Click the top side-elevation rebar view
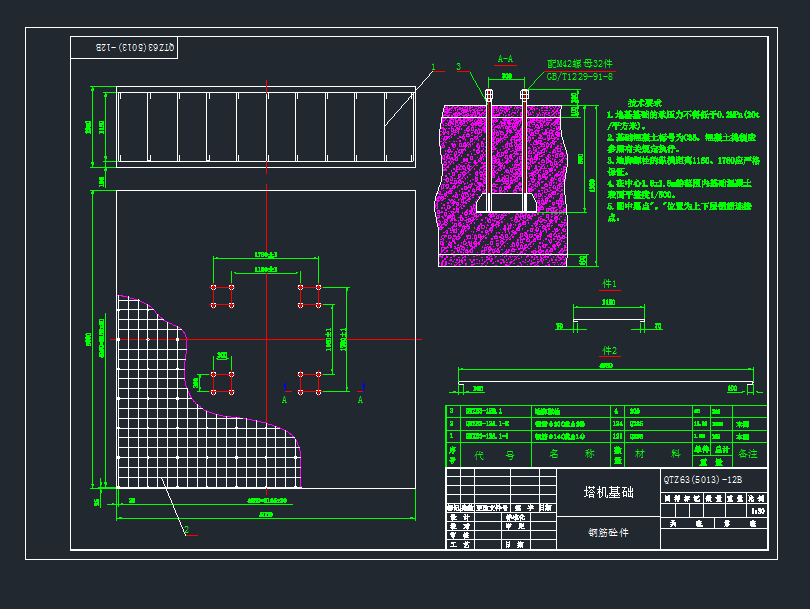Screen dimensions: 810x609 pyautogui.click(x=265, y=125)
